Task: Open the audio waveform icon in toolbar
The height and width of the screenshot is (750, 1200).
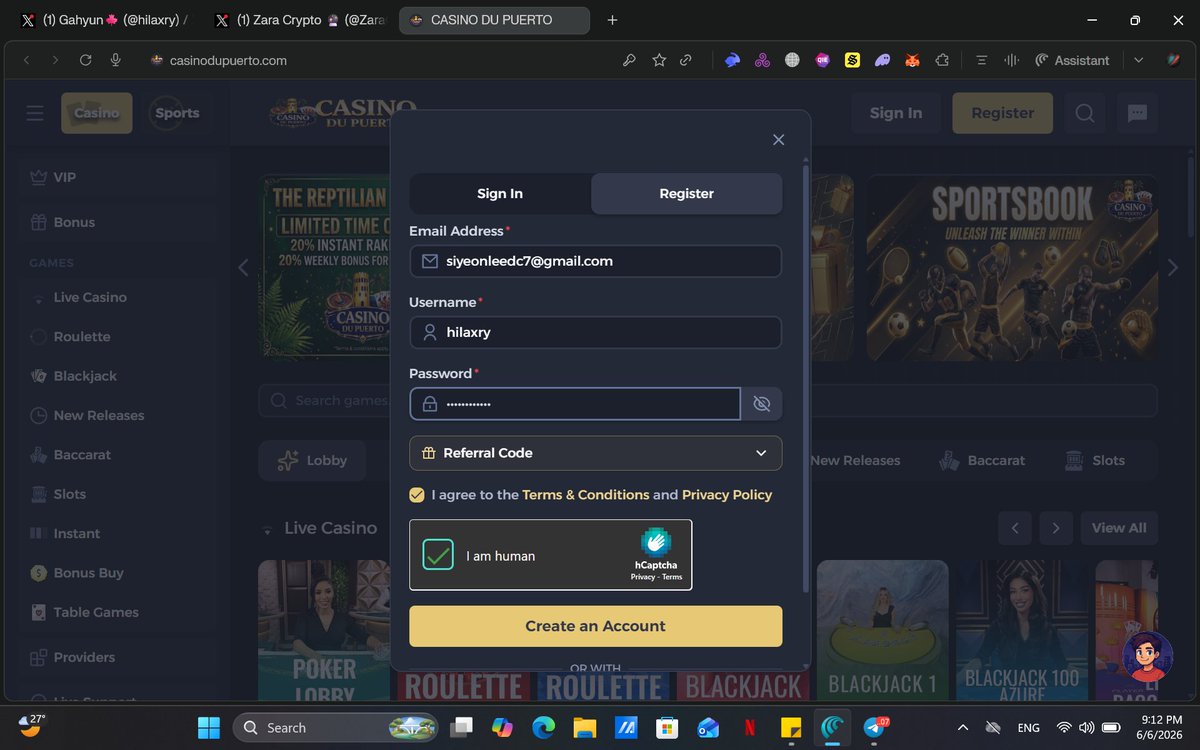Action: [1012, 60]
